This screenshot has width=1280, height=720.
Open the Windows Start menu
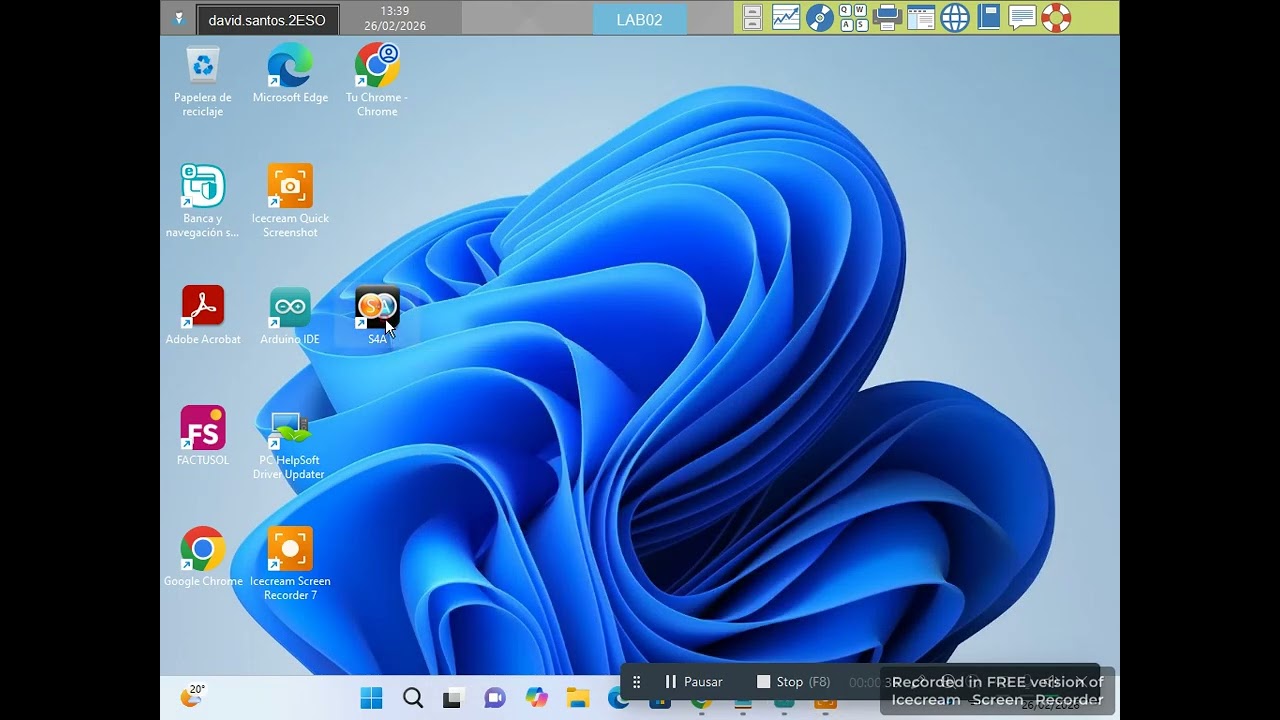pos(371,698)
